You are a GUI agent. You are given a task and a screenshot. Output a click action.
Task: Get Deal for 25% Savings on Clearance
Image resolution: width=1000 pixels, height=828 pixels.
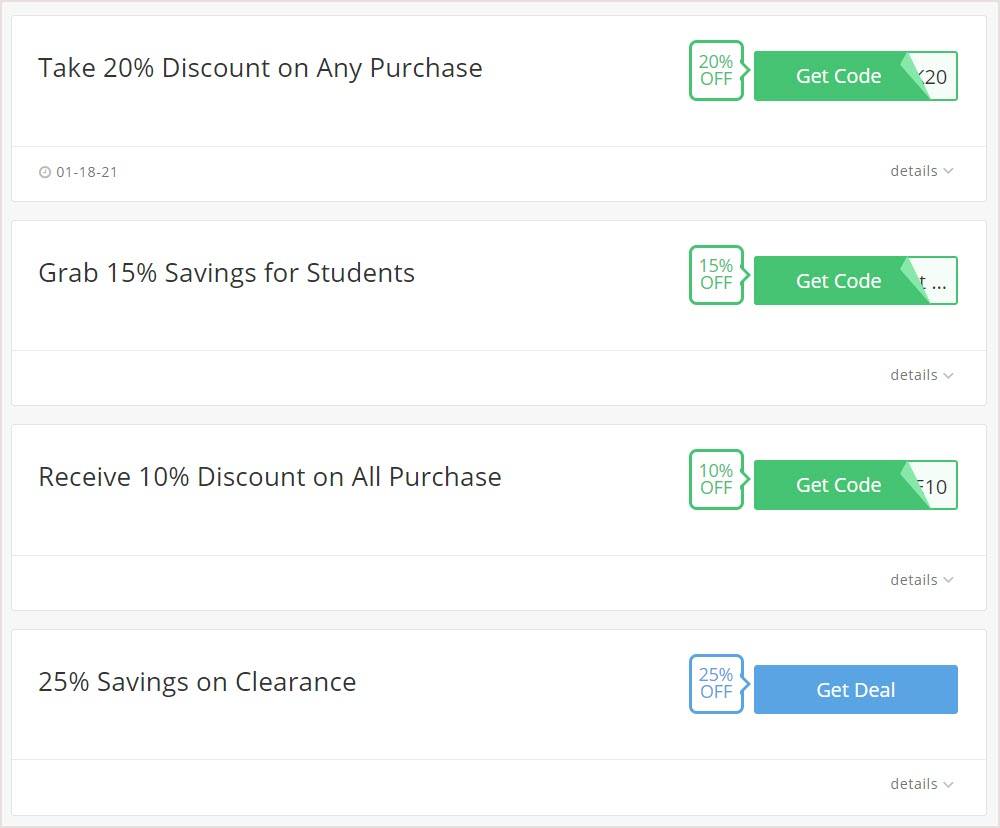point(855,690)
